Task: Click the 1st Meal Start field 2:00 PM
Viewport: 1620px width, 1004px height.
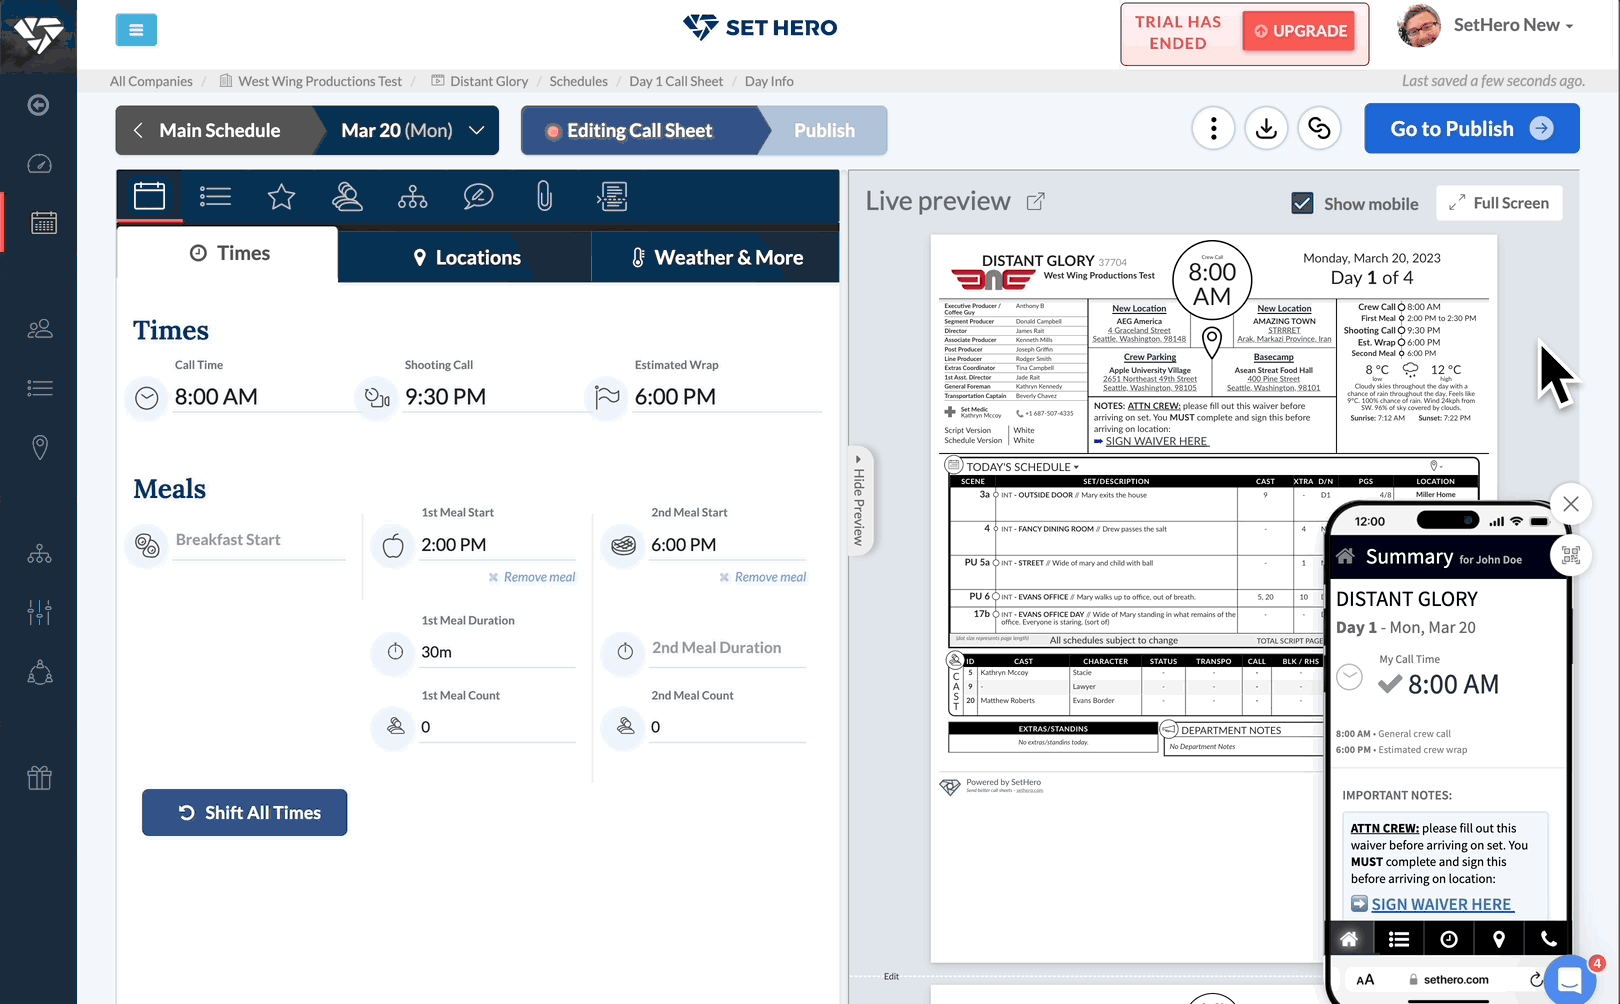Action: tap(497, 545)
